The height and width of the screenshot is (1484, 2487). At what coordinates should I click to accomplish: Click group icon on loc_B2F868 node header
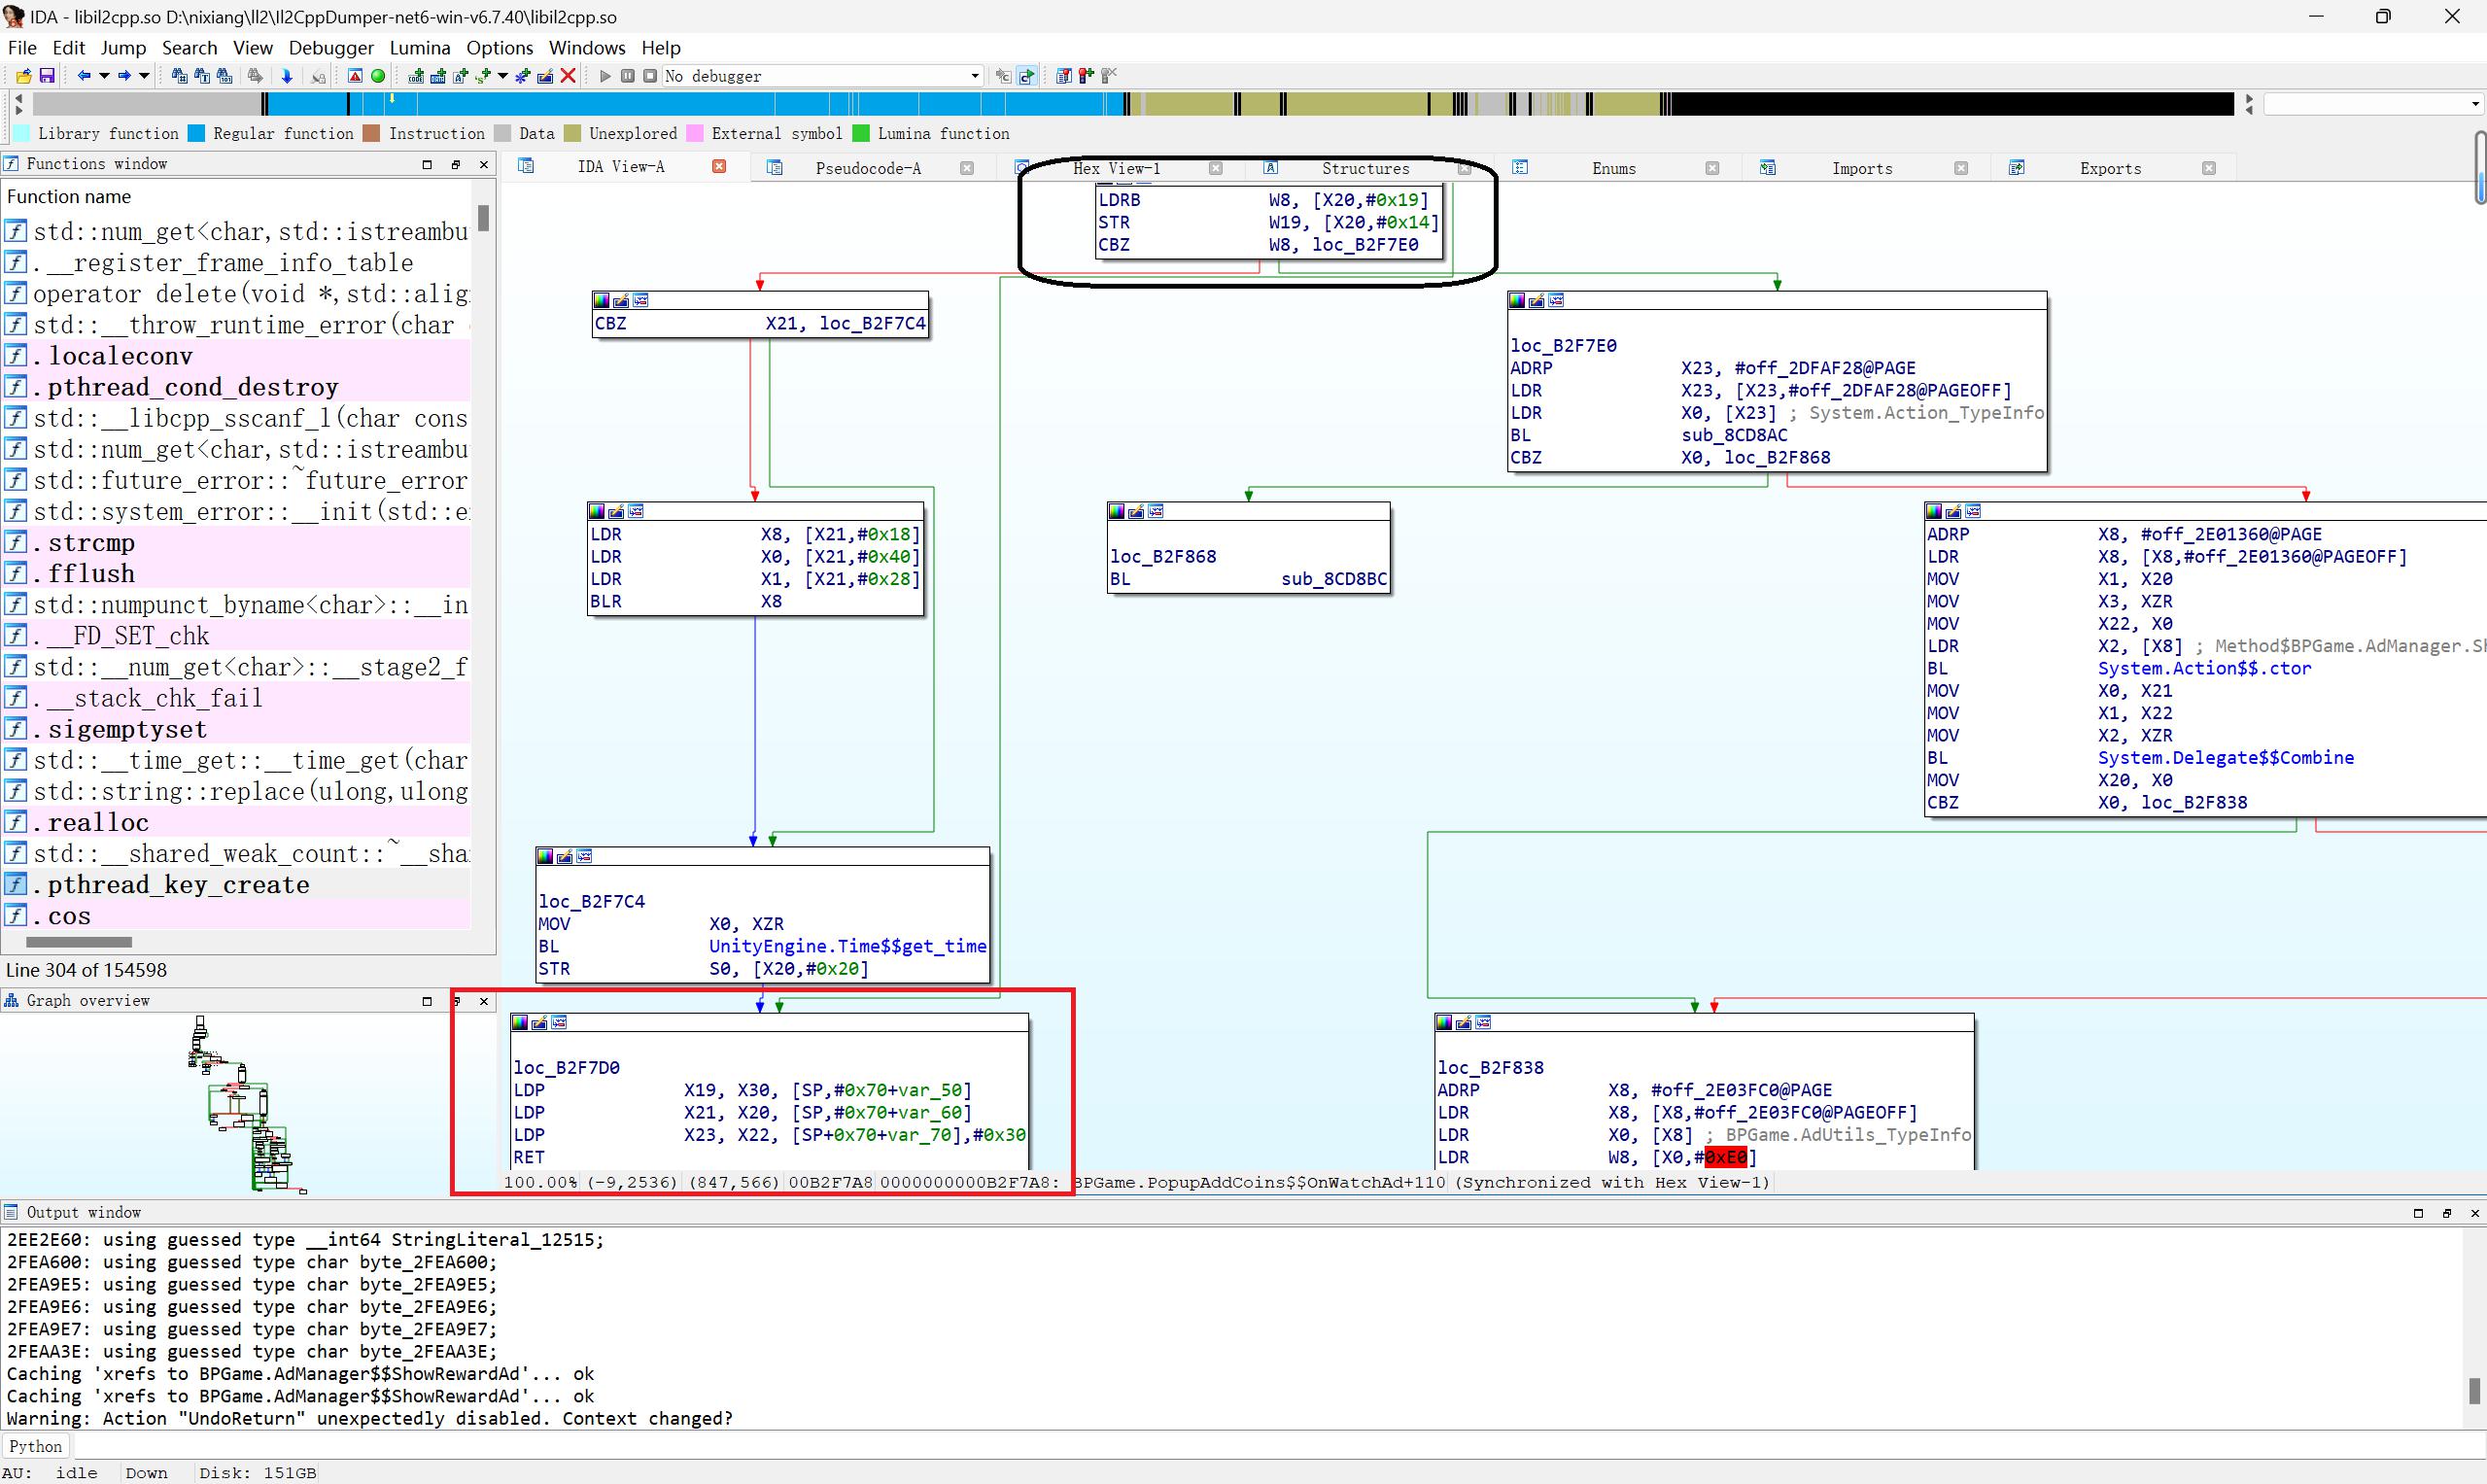coord(1156,511)
